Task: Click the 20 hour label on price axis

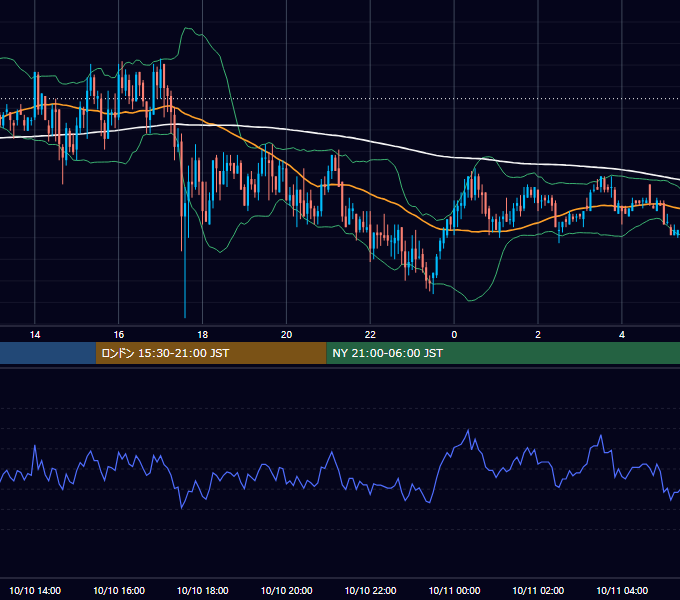Action: (286, 335)
